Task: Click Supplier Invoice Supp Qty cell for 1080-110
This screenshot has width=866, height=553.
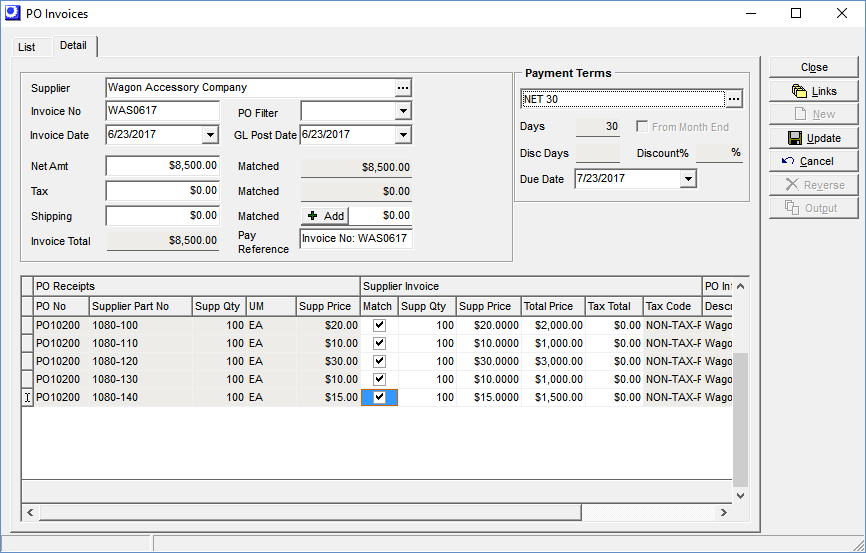Action: click(427, 343)
